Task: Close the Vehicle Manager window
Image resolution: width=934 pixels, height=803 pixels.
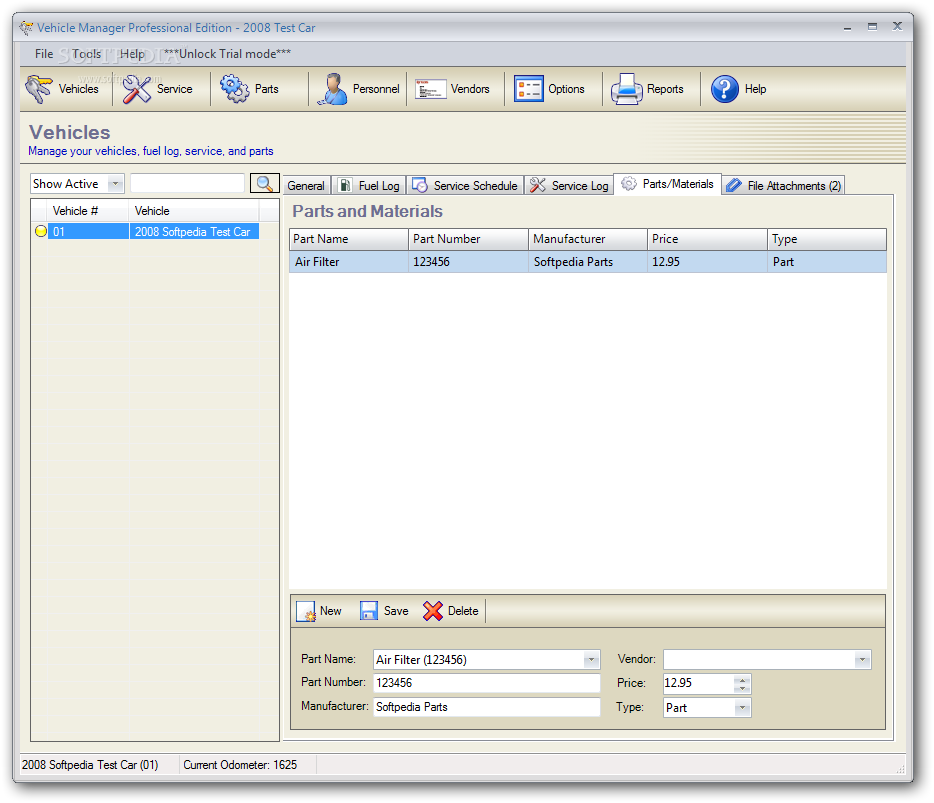Action: pos(897,26)
